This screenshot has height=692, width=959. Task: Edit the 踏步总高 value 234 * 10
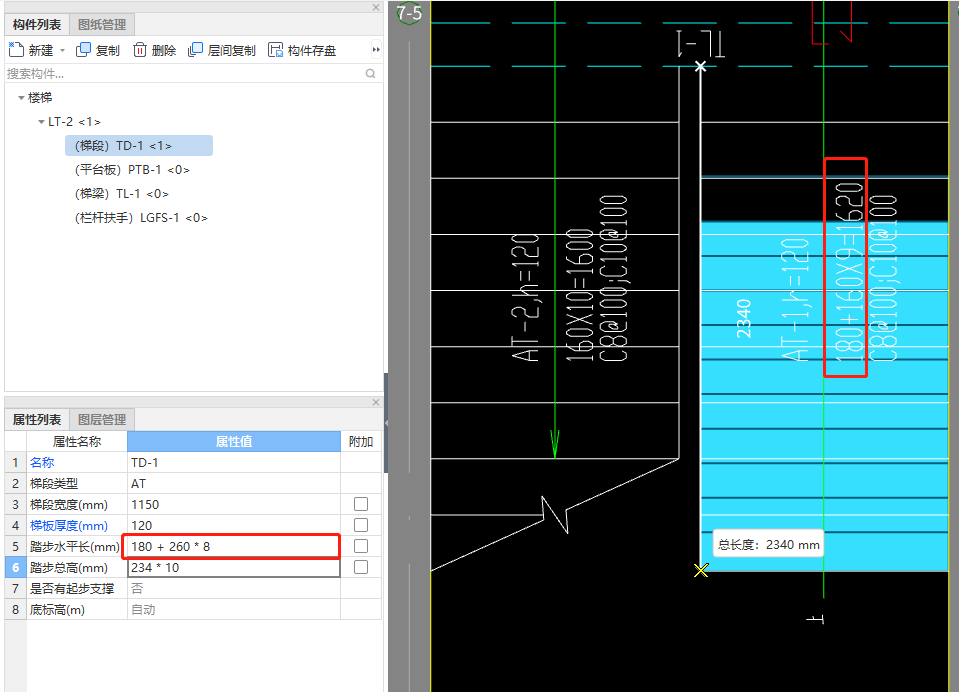pos(234,567)
